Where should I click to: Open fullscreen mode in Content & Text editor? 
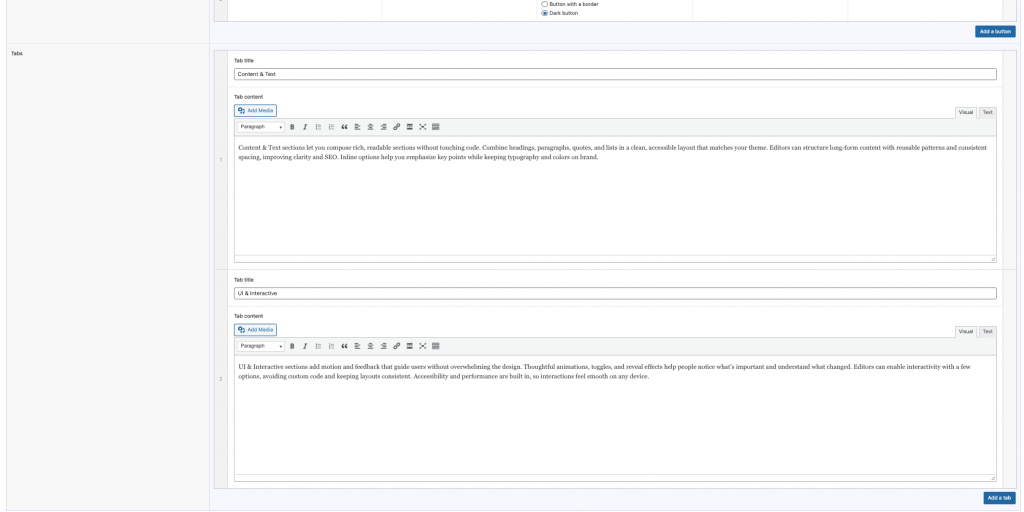[423, 127]
